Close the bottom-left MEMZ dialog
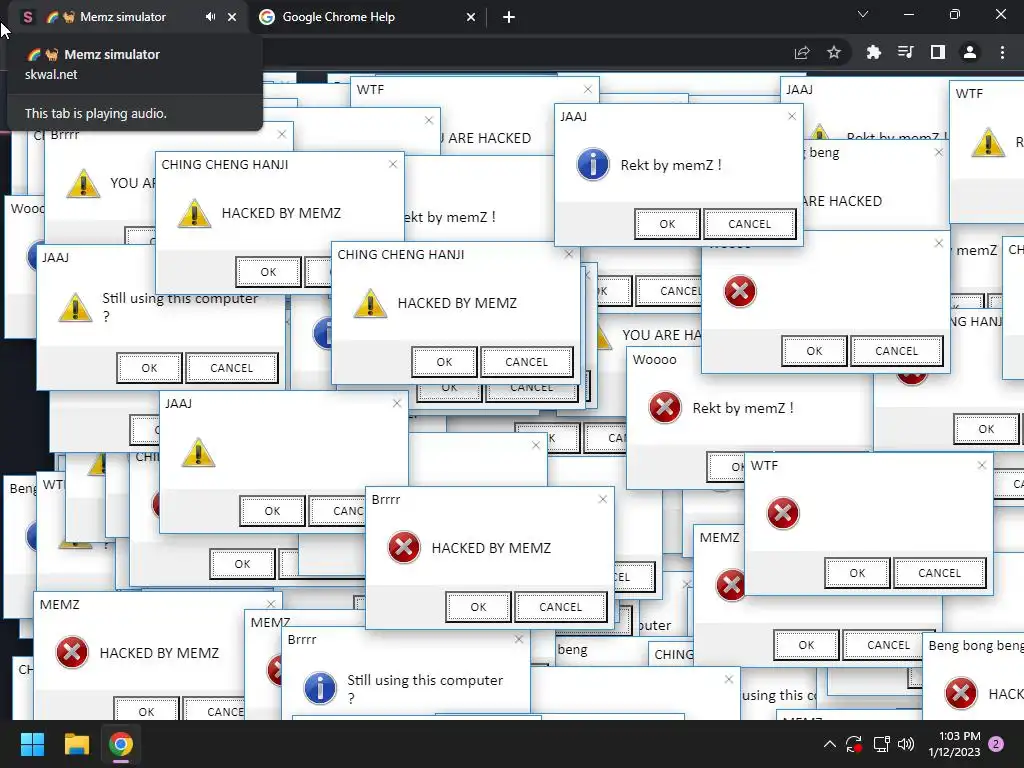This screenshot has height=768, width=1024. pyautogui.click(x=271, y=604)
